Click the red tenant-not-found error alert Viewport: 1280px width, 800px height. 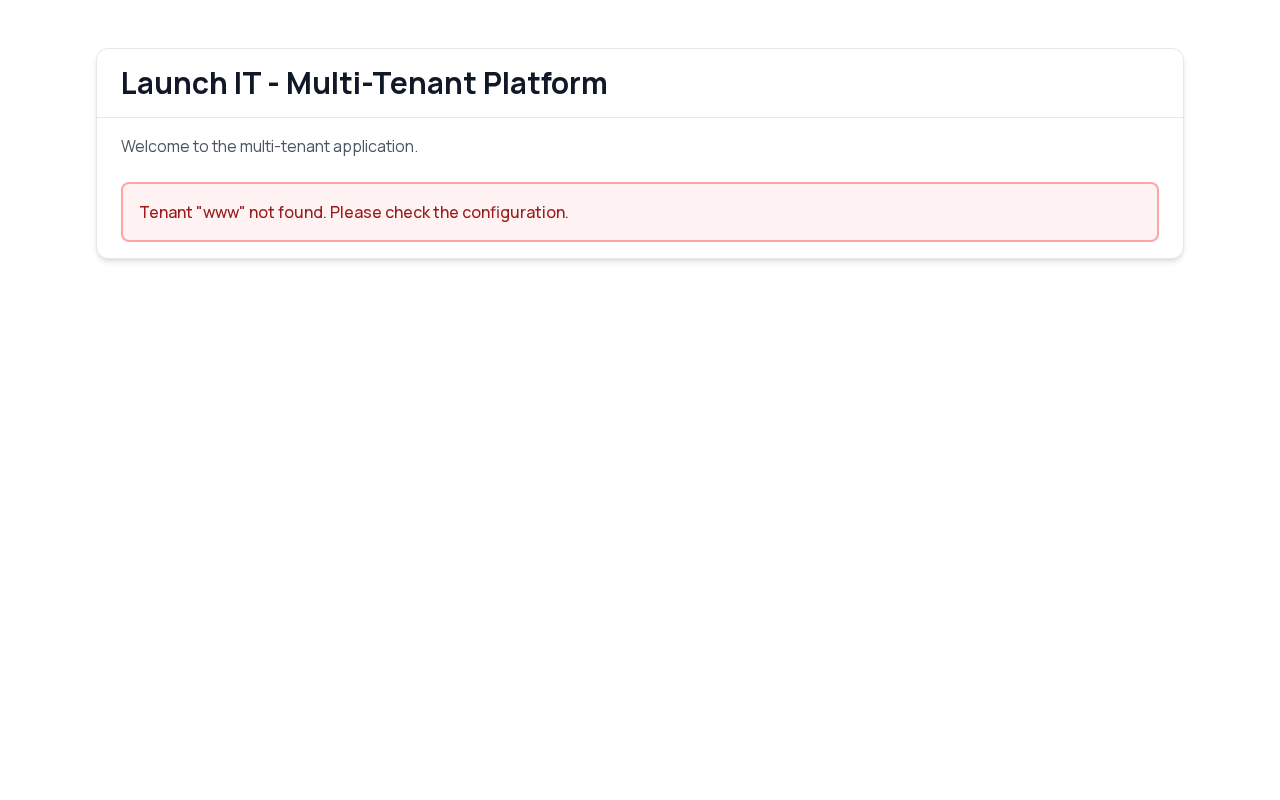[640, 212]
